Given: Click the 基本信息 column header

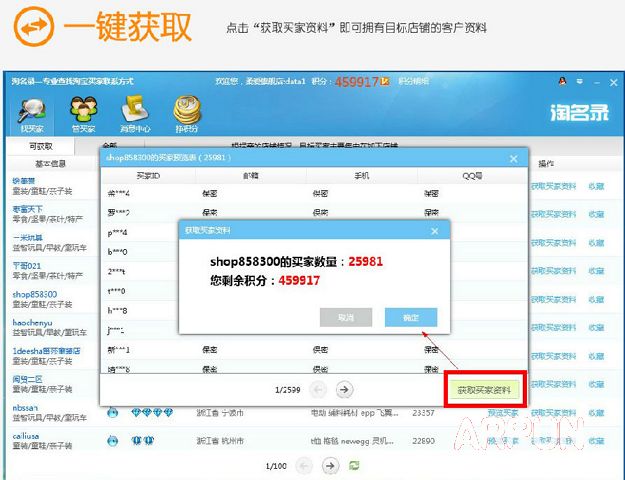Looking at the screenshot, I should (x=51, y=164).
